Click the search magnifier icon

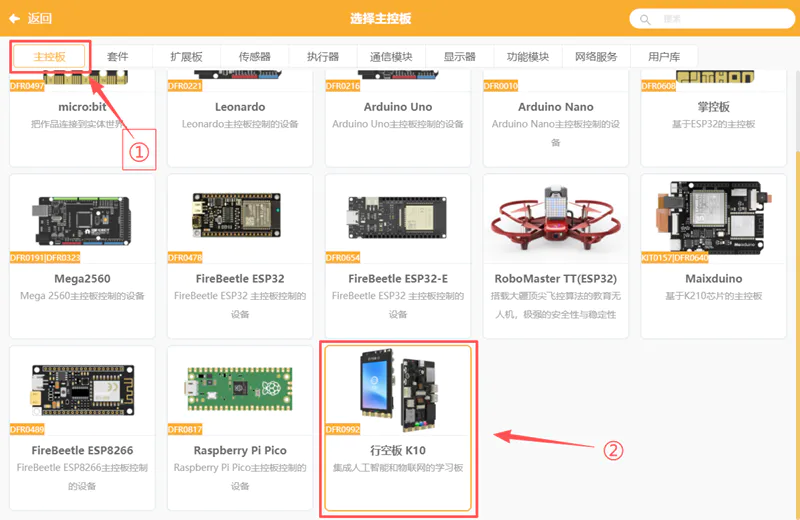pos(645,19)
